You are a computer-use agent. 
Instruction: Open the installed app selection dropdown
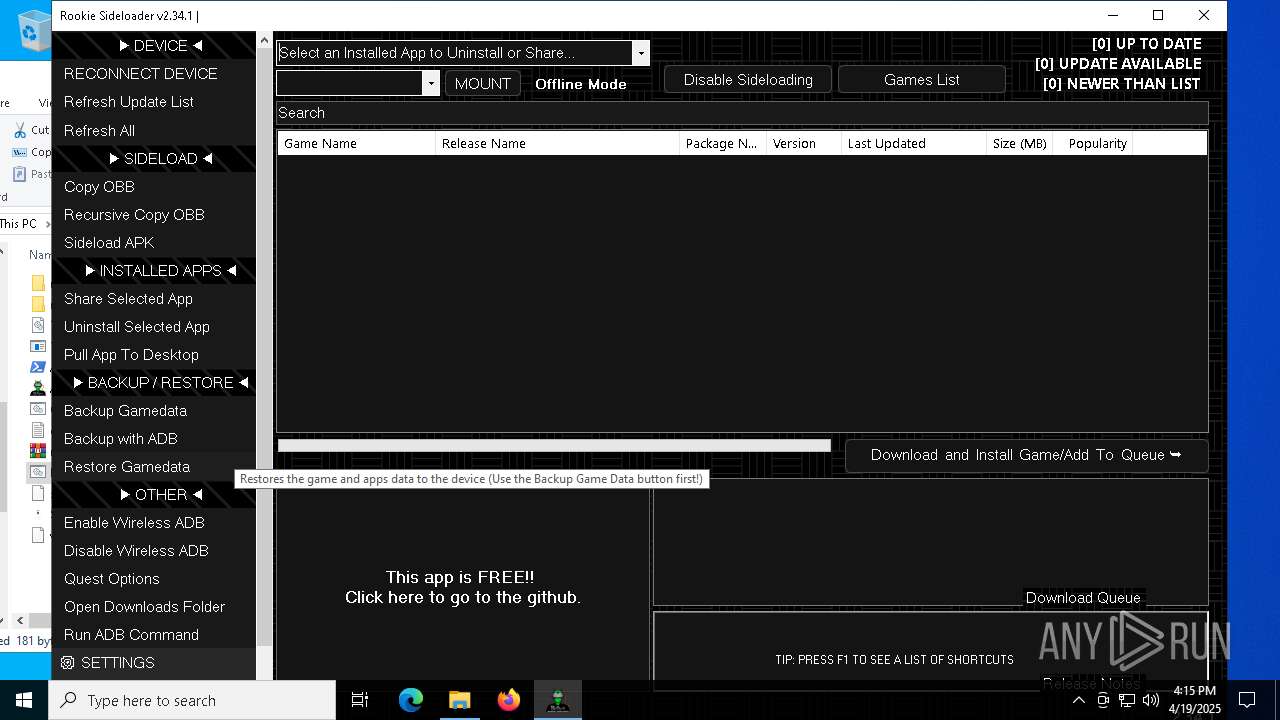463,53
